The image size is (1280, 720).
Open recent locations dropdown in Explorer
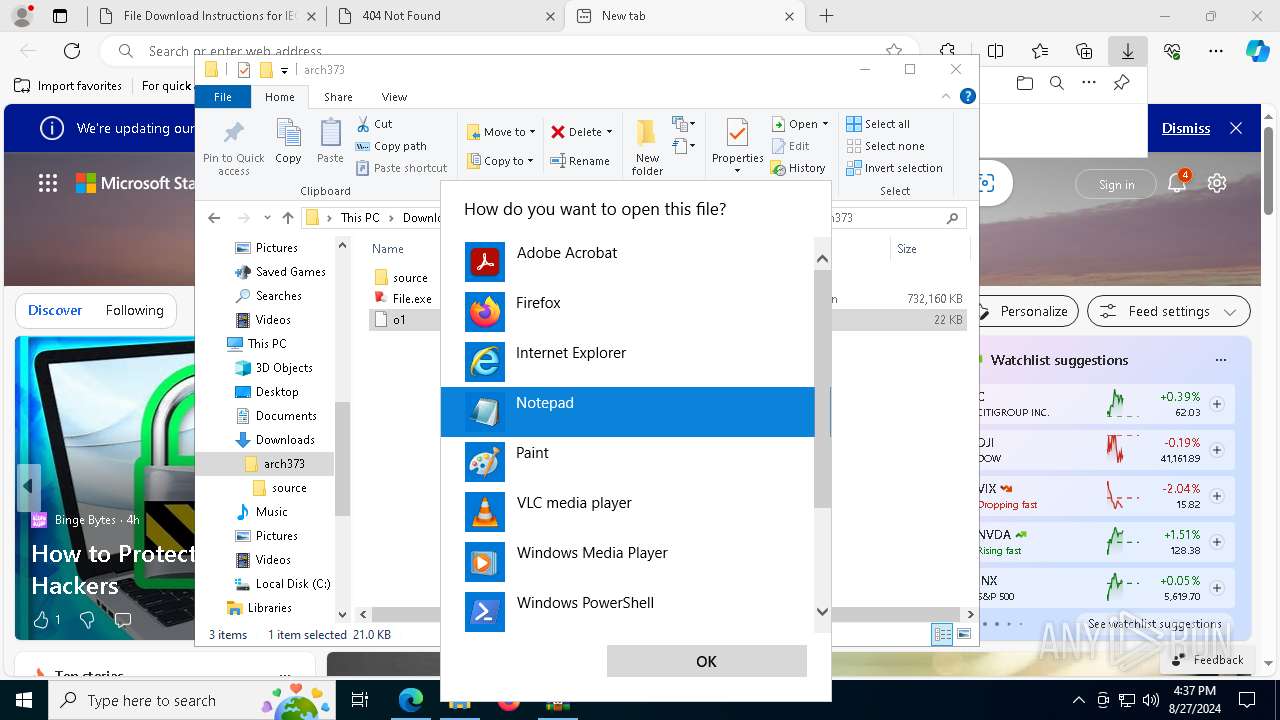267,218
